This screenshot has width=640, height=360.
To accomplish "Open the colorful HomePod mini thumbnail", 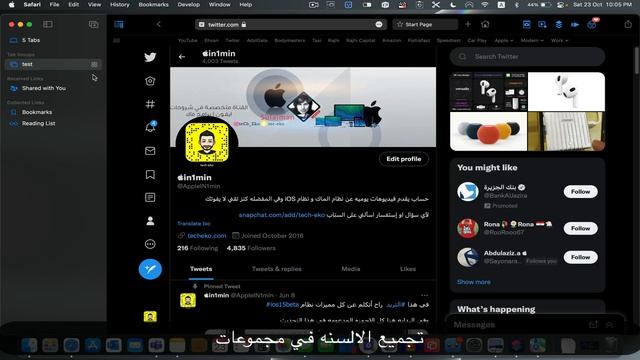I will pyautogui.click(x=488, y=131).
